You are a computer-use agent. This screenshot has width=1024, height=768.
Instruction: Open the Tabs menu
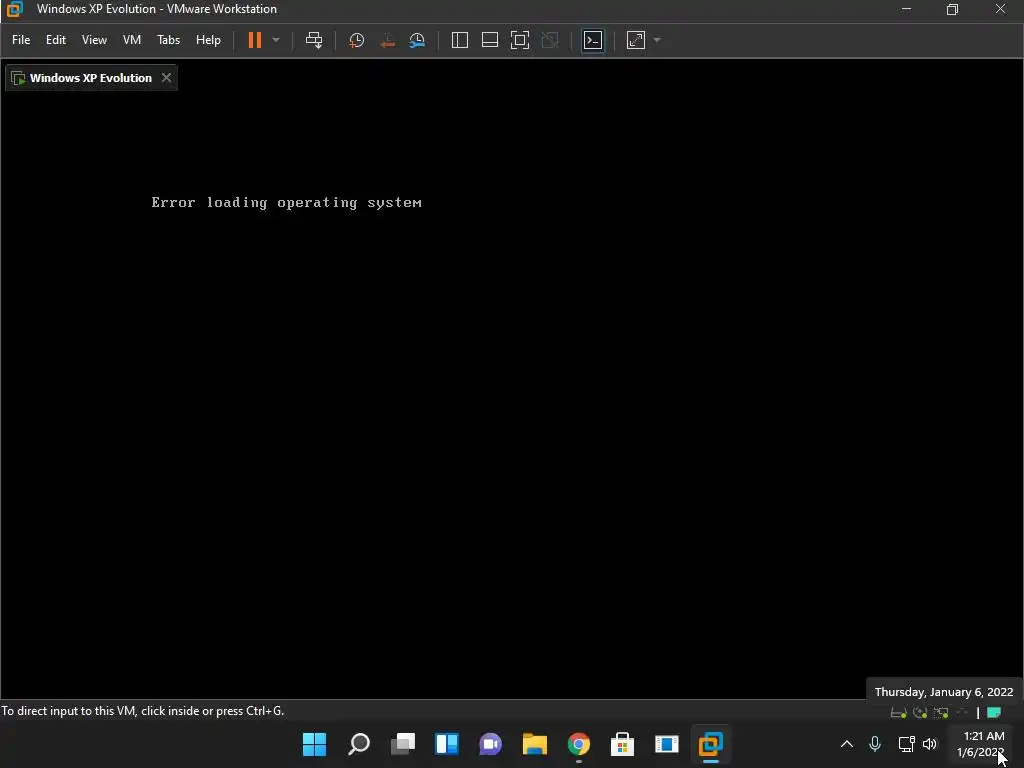coord(168,40)
